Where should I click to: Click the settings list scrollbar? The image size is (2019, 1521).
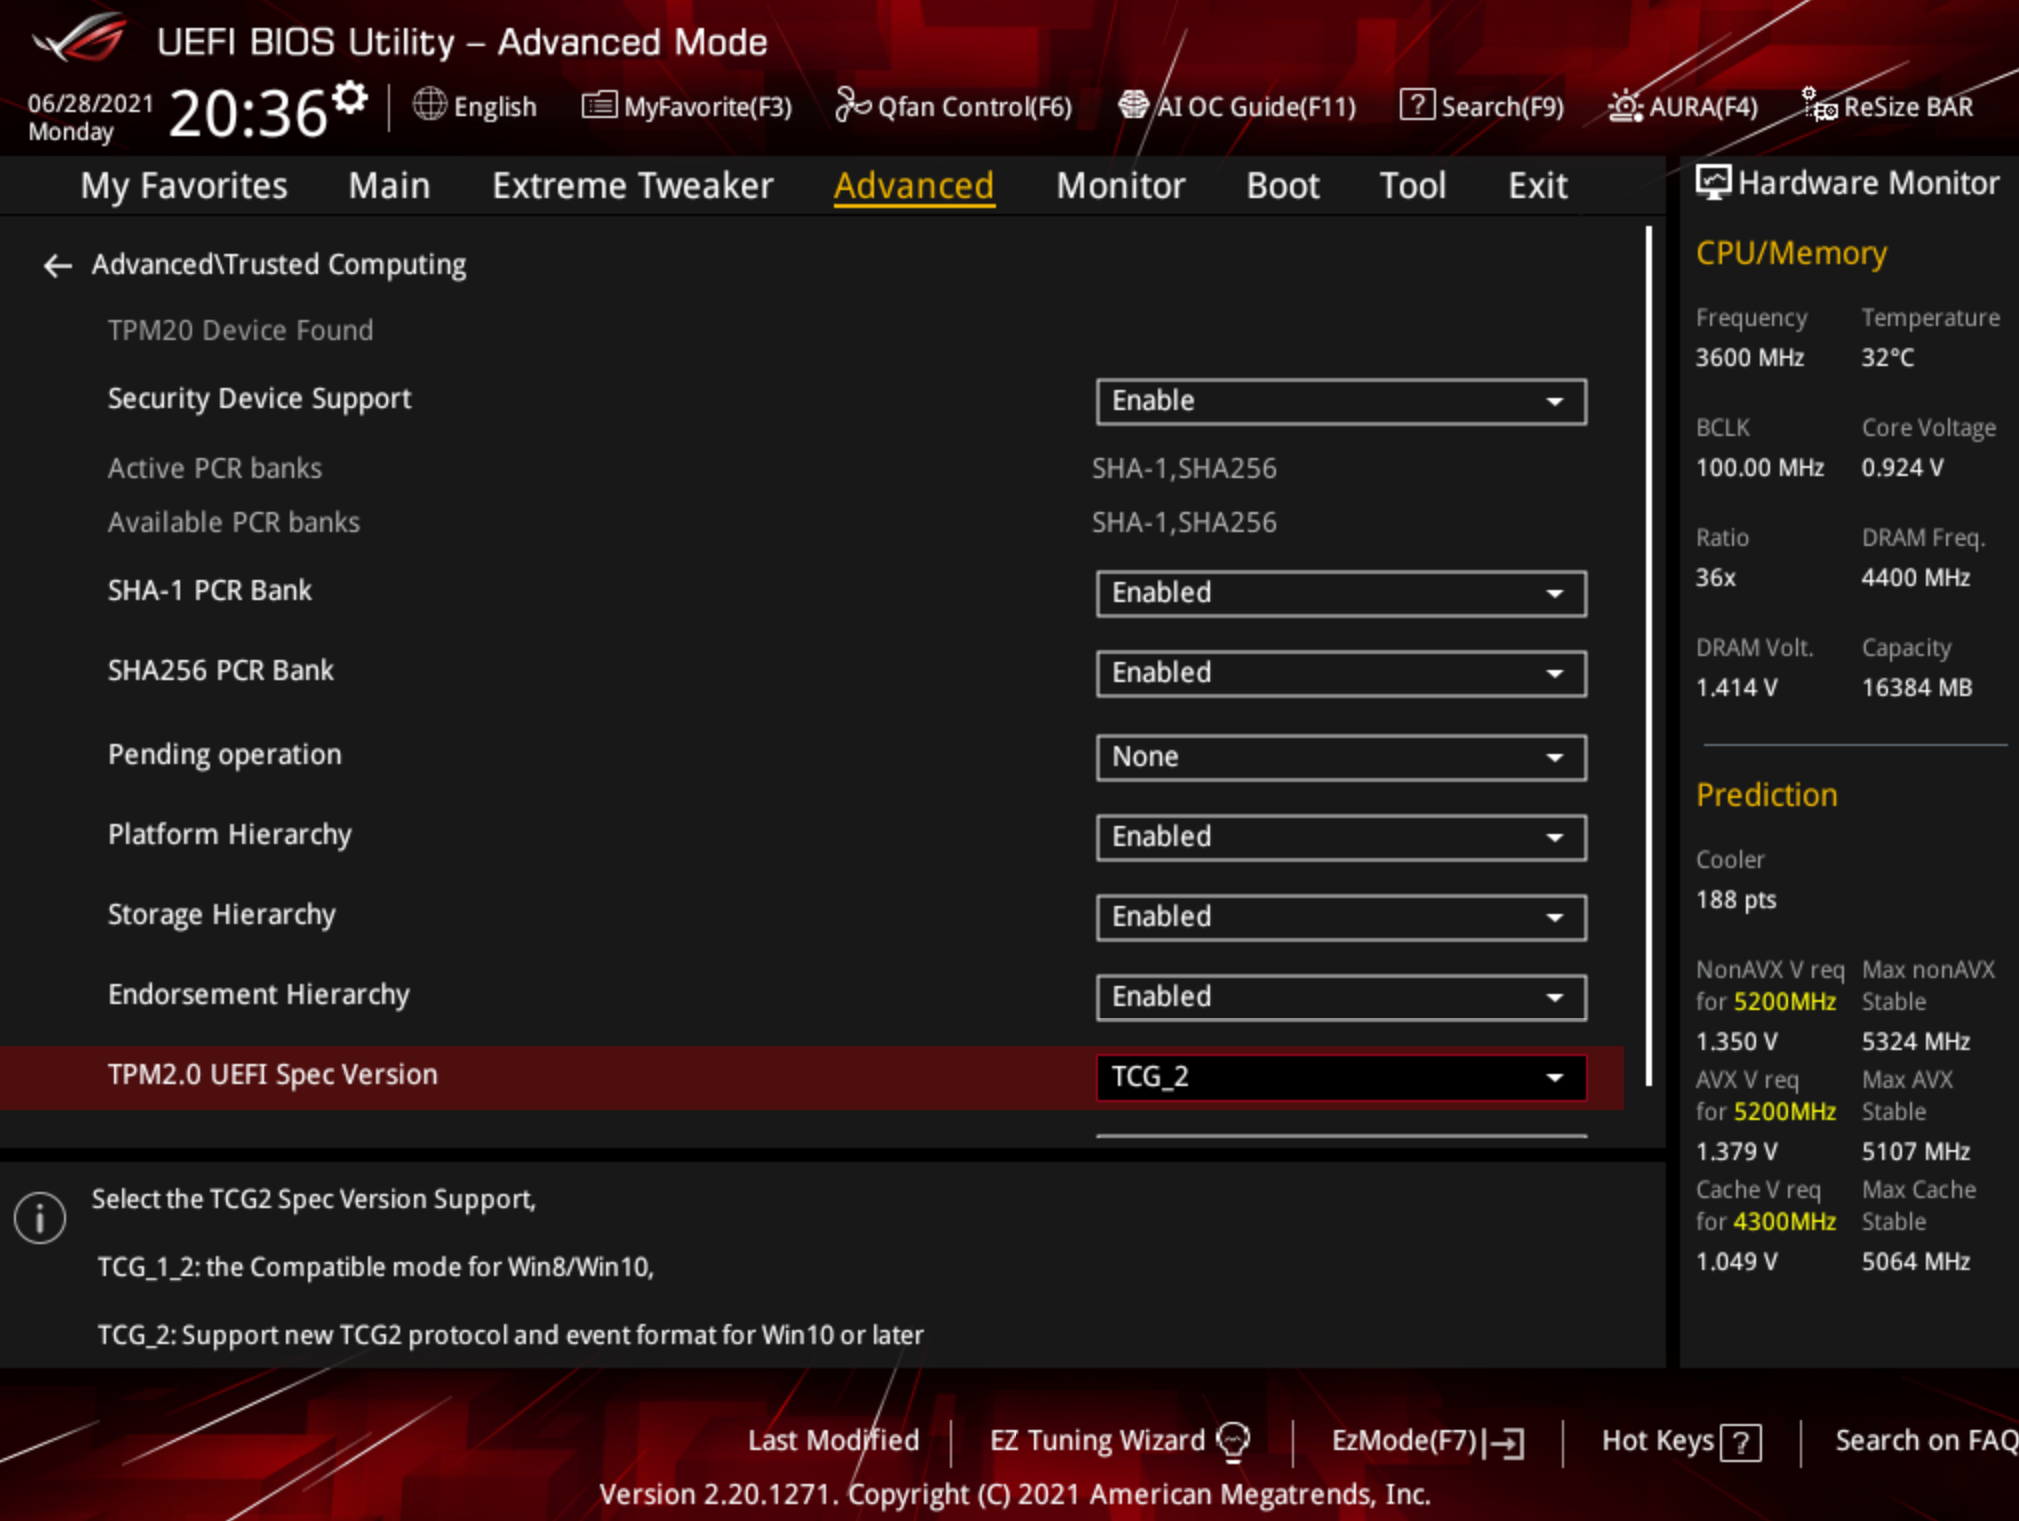(1648, 657)
